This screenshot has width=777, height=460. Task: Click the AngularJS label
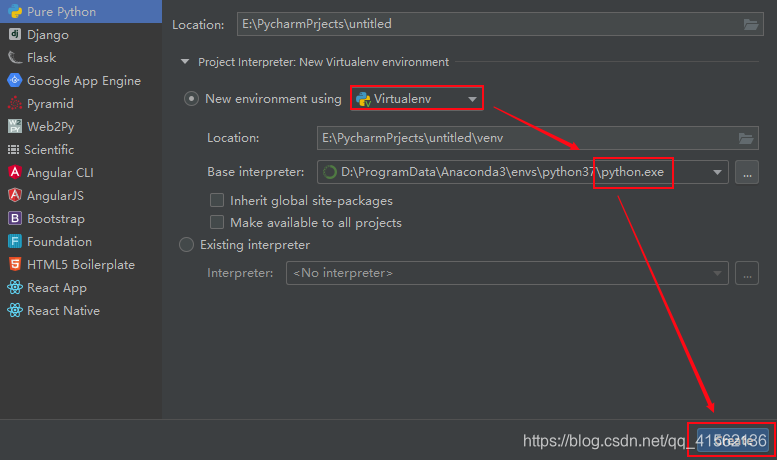[55, 195]
